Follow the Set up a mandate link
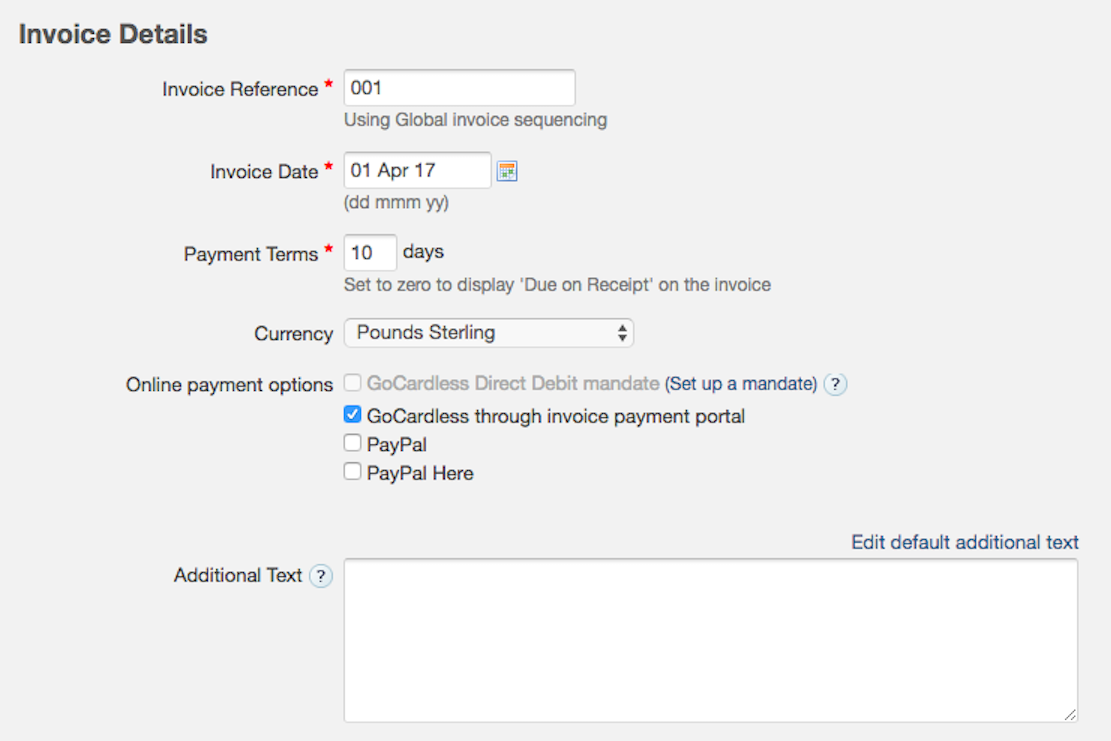This screenshot has height=741, width=1111. (x=741, y=384)
